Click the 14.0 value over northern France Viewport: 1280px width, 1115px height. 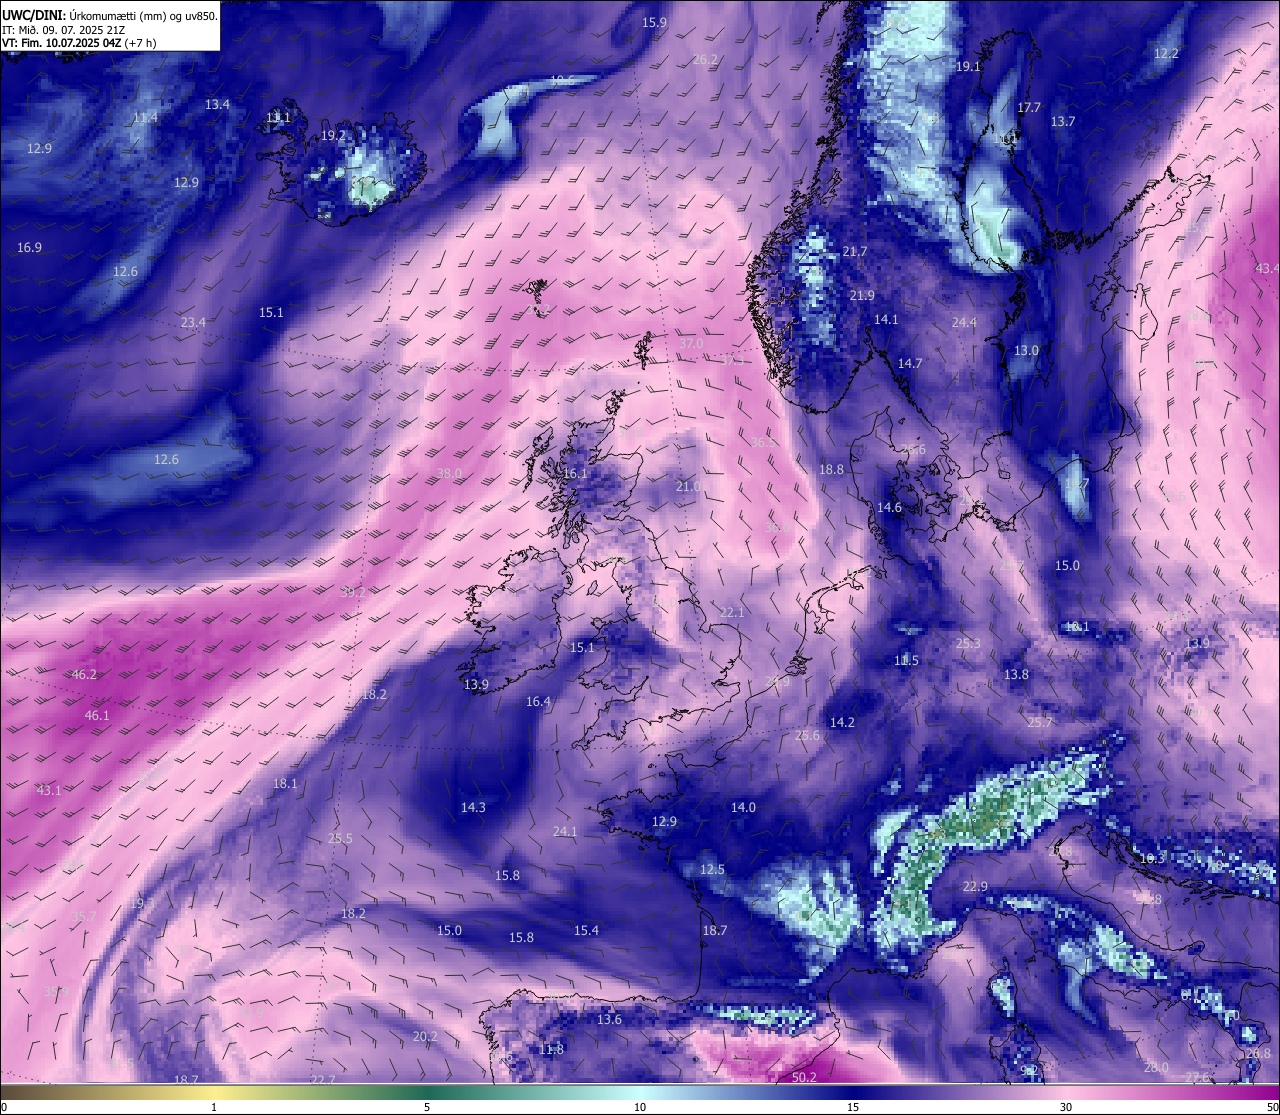coord(743,807)
